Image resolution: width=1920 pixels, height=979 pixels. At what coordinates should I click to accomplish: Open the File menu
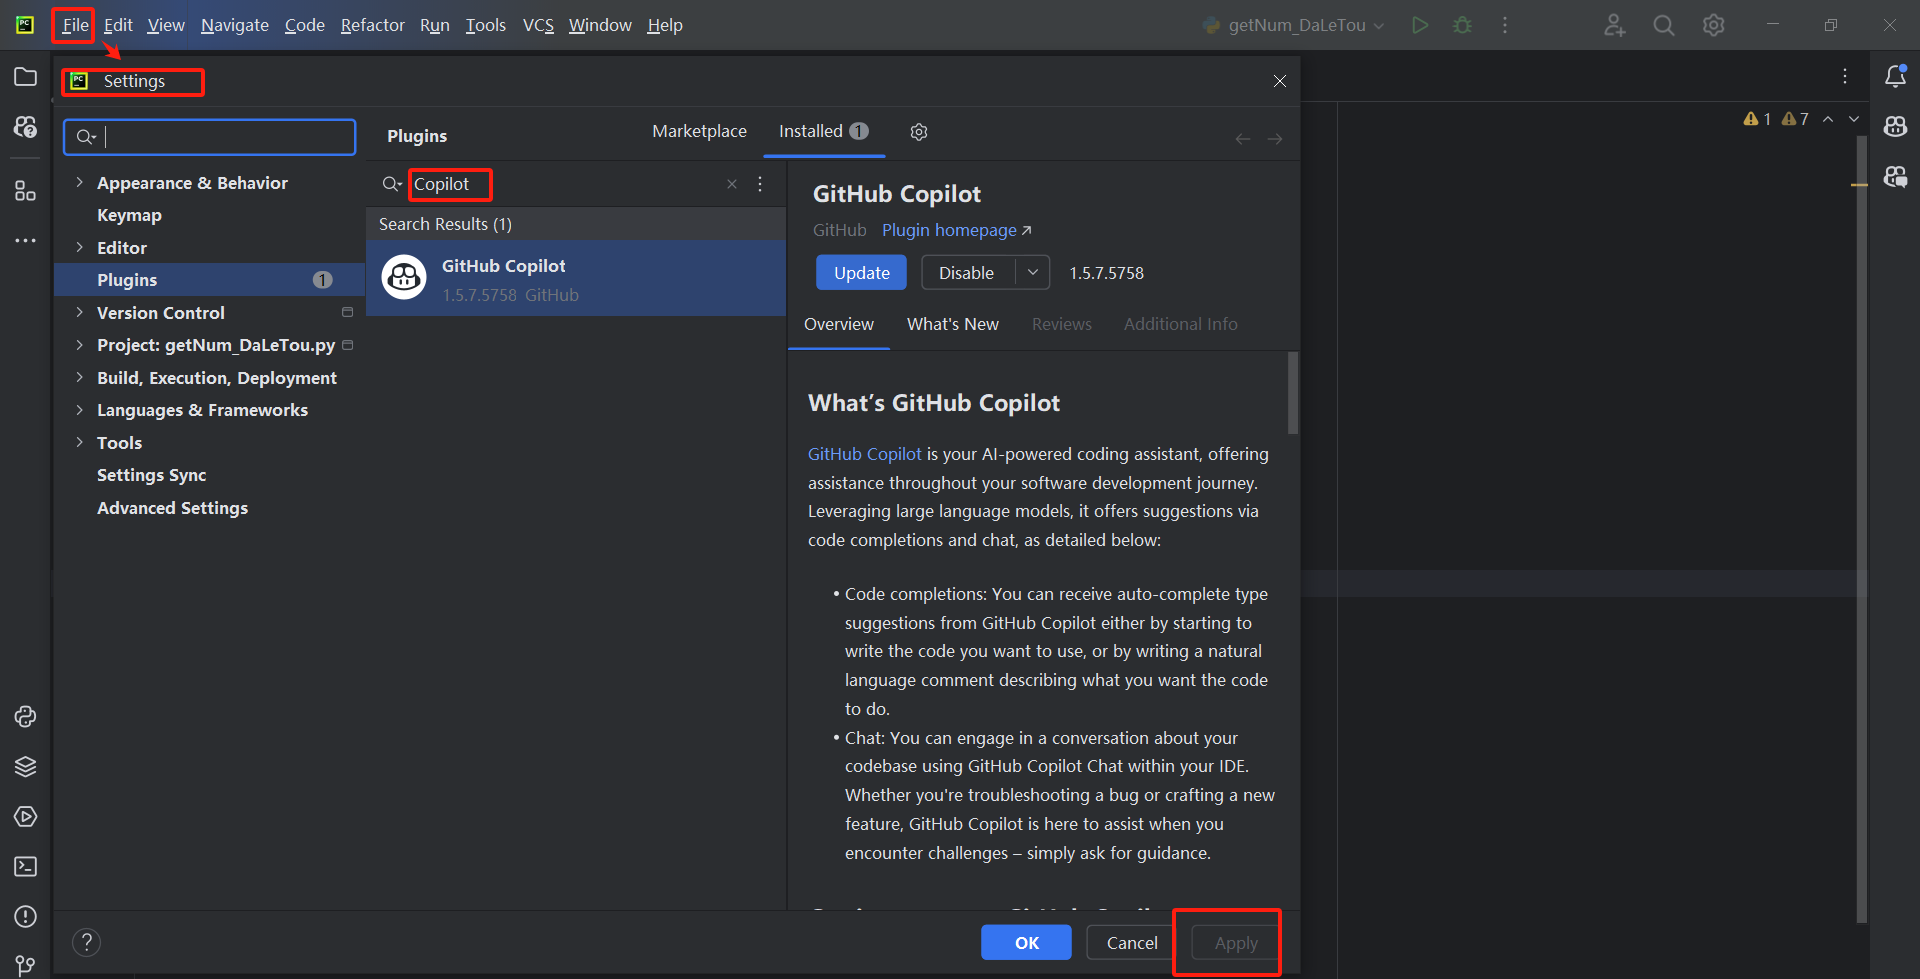tap(75, 25)
